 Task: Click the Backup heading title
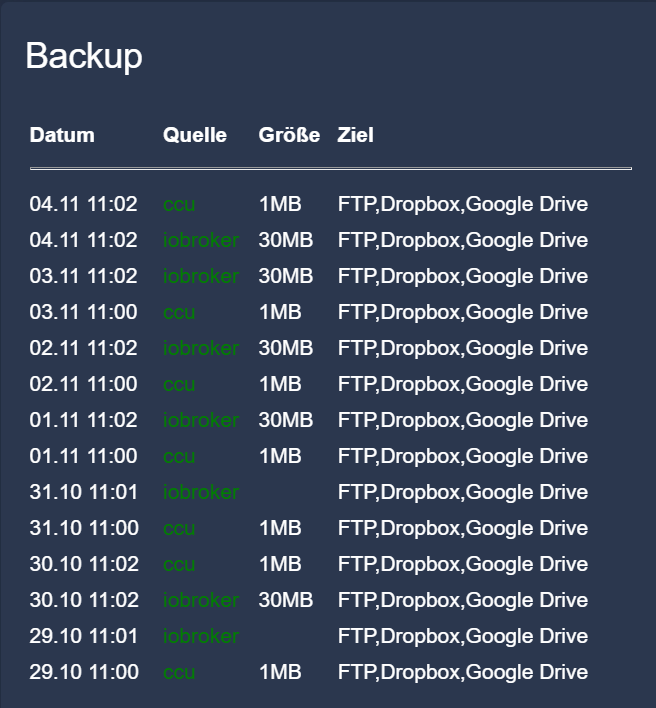[x=84, y=56]
